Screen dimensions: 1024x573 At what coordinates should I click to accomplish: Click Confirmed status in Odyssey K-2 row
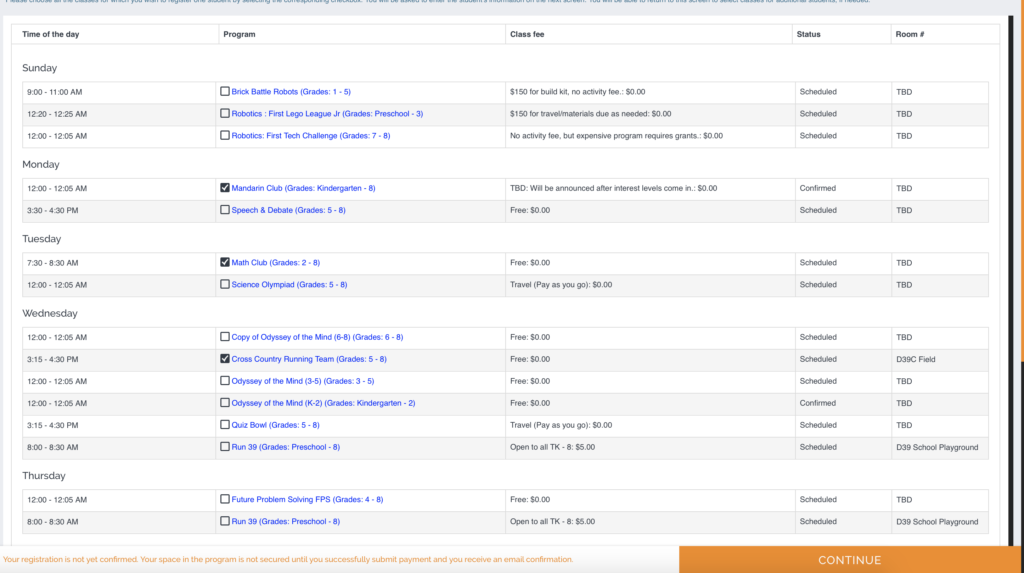pos(818,403)
